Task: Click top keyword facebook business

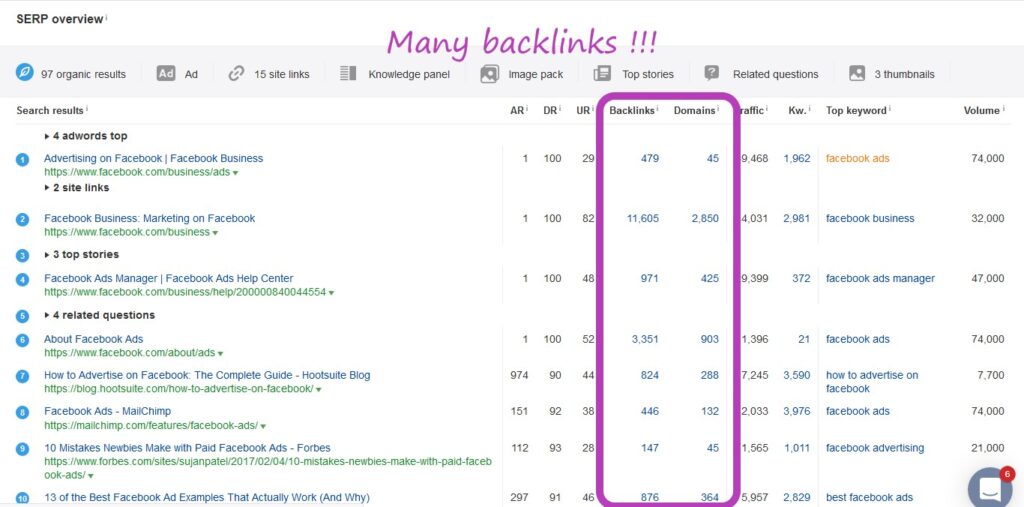Action: (870, 218)
